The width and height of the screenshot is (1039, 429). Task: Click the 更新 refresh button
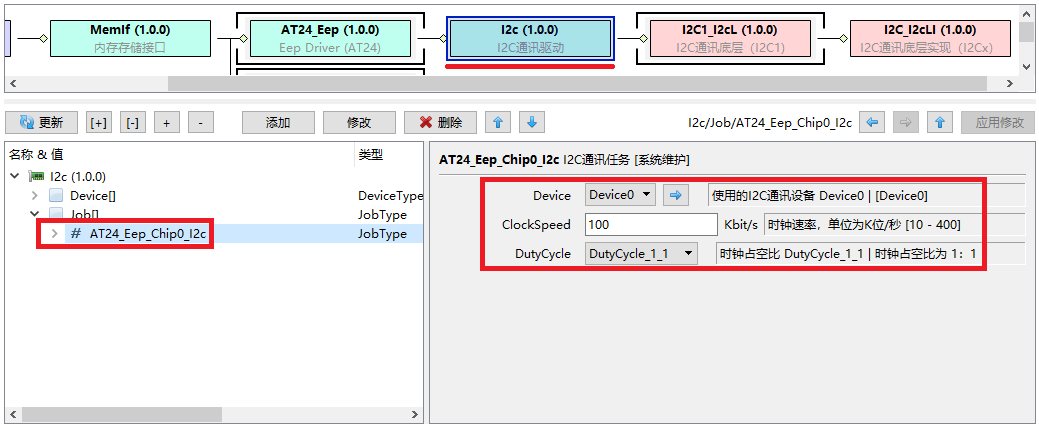[x=41, y=123]
